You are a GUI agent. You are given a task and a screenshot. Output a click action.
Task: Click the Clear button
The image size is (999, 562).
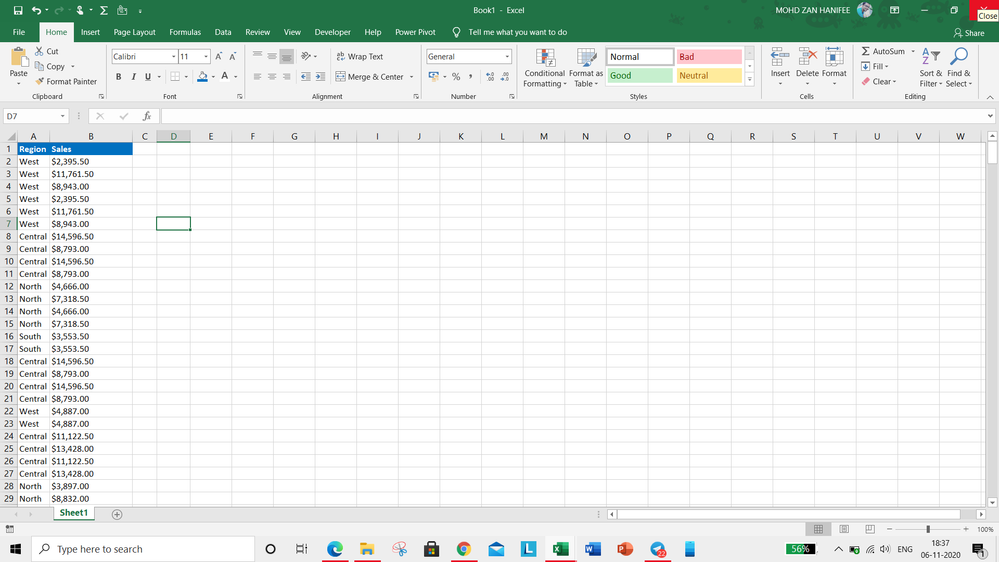pyautogui.click(x=879, y=82)
